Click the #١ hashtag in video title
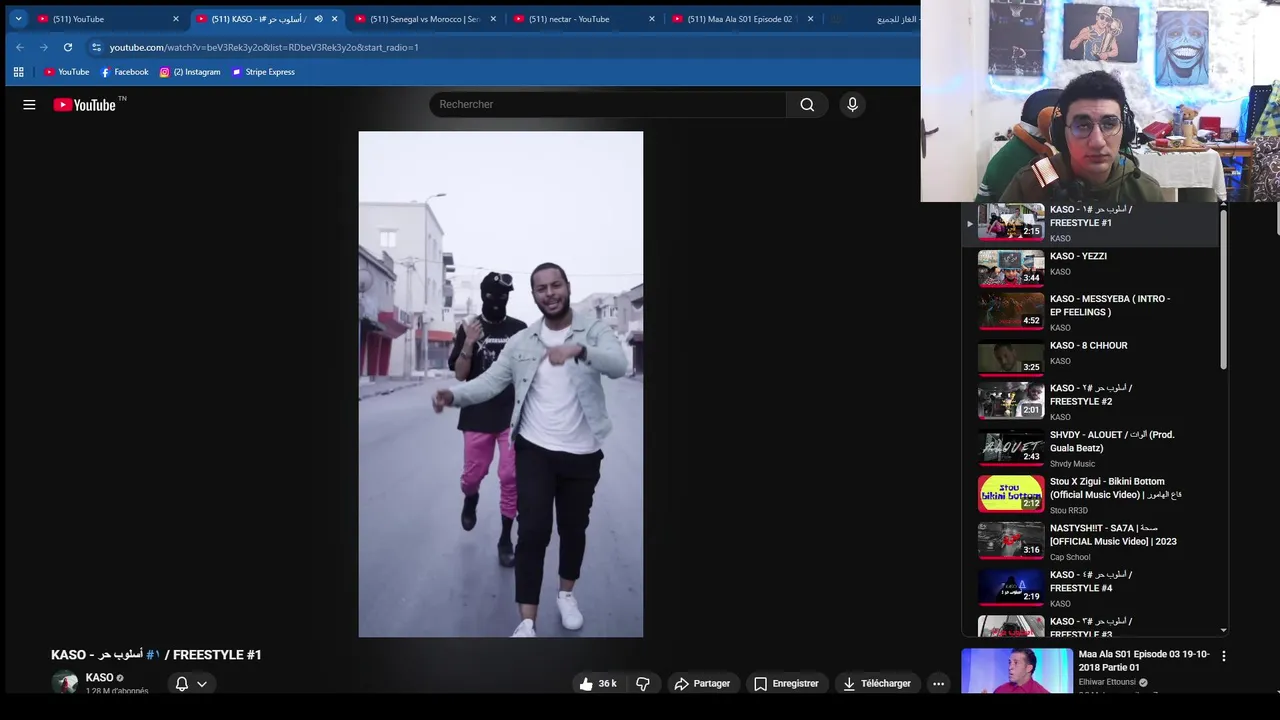Screen dimensions: 1280x720 153,655
